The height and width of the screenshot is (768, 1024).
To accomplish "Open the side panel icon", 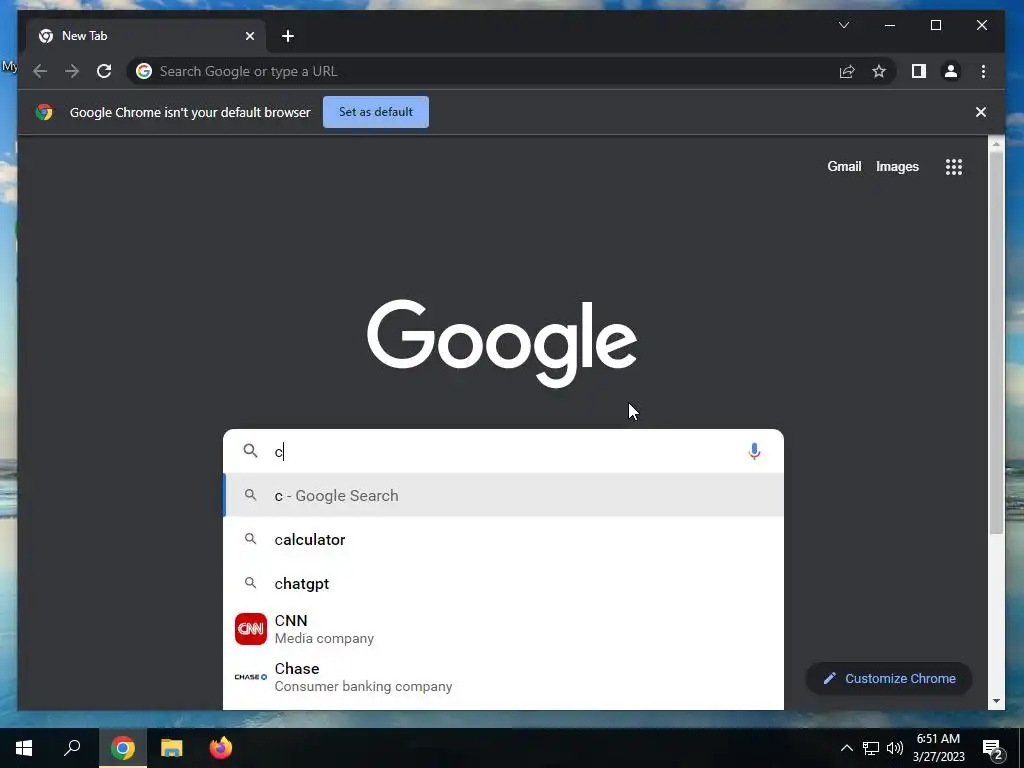I will pos(919,71).
